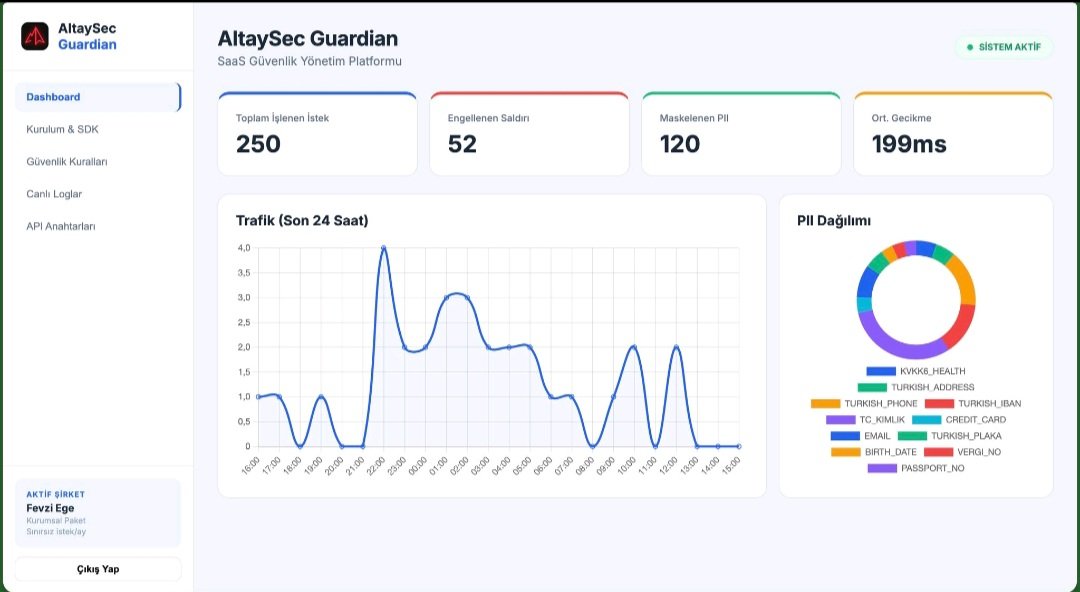Toggle EMAIL legend swatch
The width and height of the screenshot is (1080, 592).
[845, 436]
